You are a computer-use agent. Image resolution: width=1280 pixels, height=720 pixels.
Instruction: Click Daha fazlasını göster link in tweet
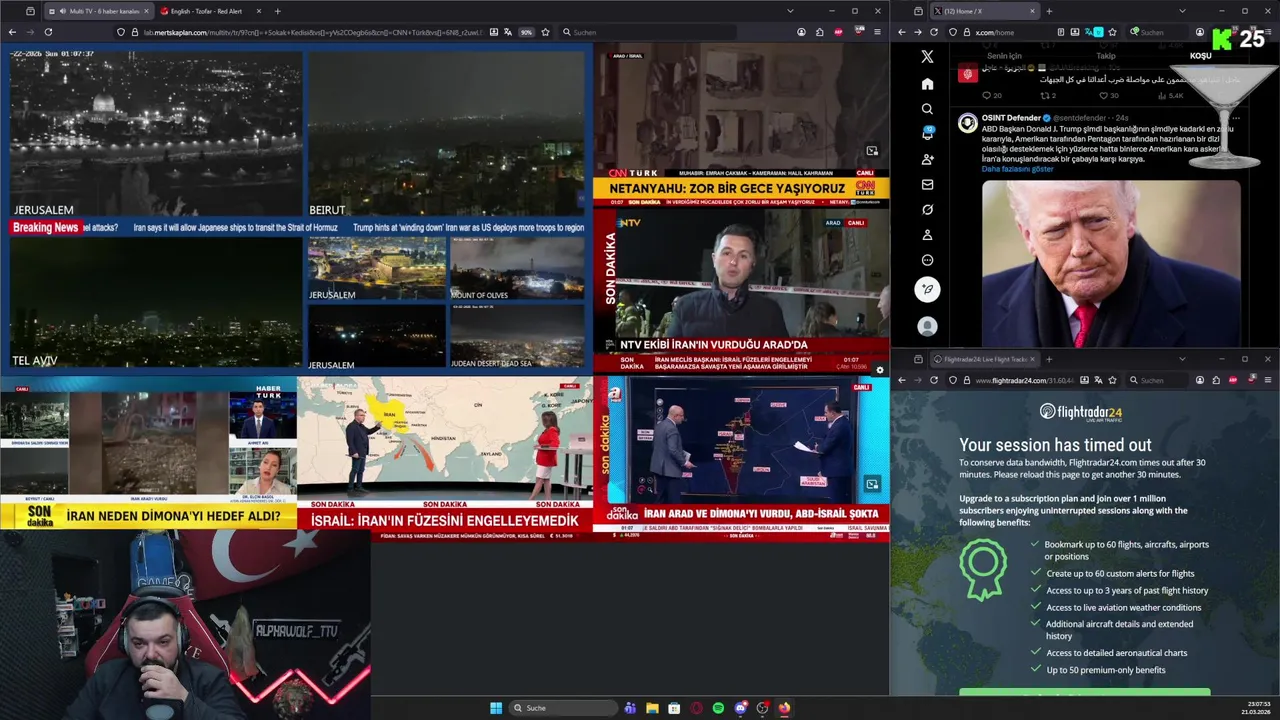tap(1017, 169)
